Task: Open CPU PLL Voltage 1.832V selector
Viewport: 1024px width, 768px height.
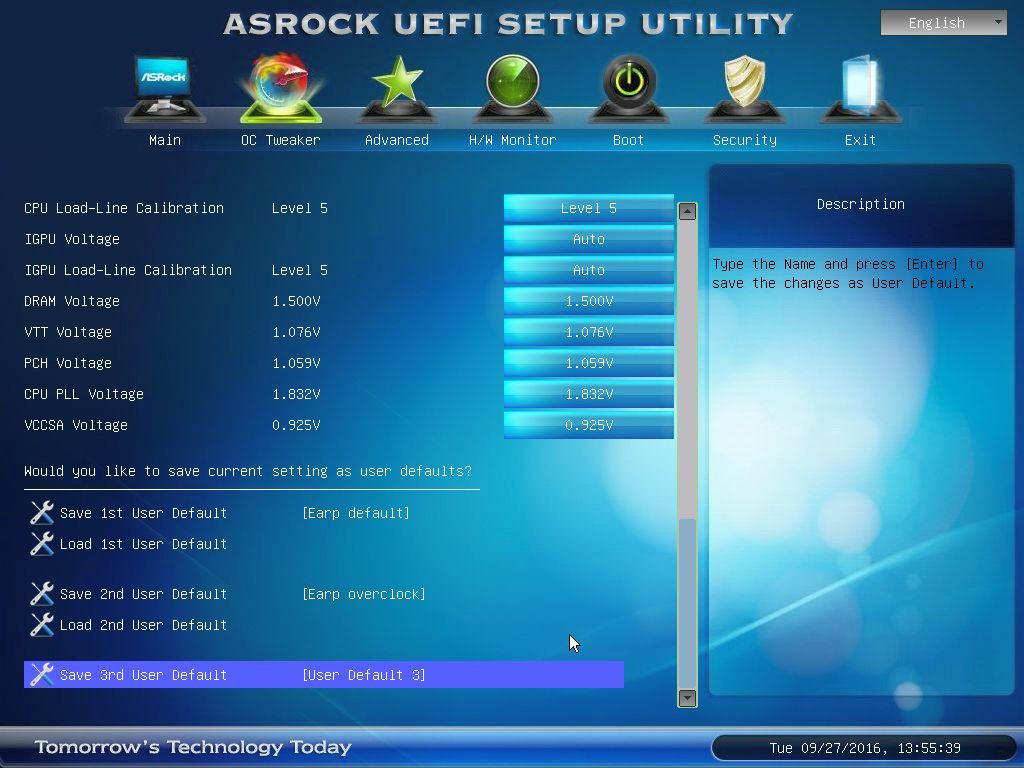Action: pos(588,394)
